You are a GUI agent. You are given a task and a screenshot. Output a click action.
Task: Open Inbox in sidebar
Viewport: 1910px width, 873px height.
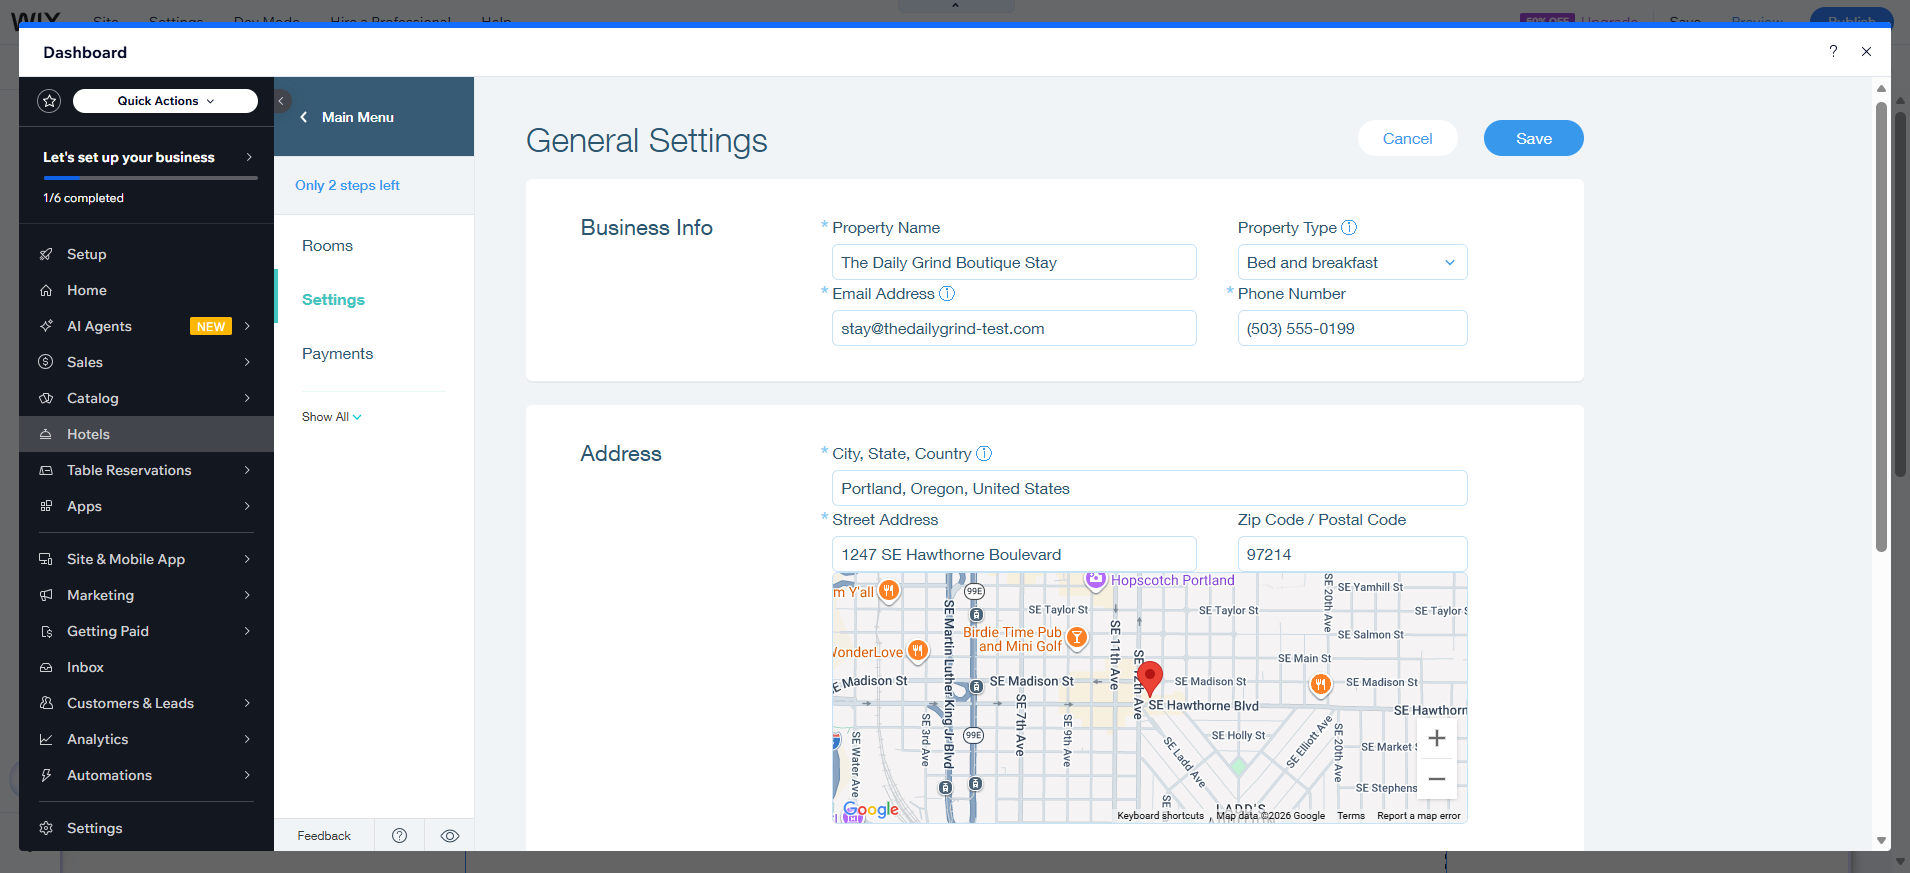146,667
